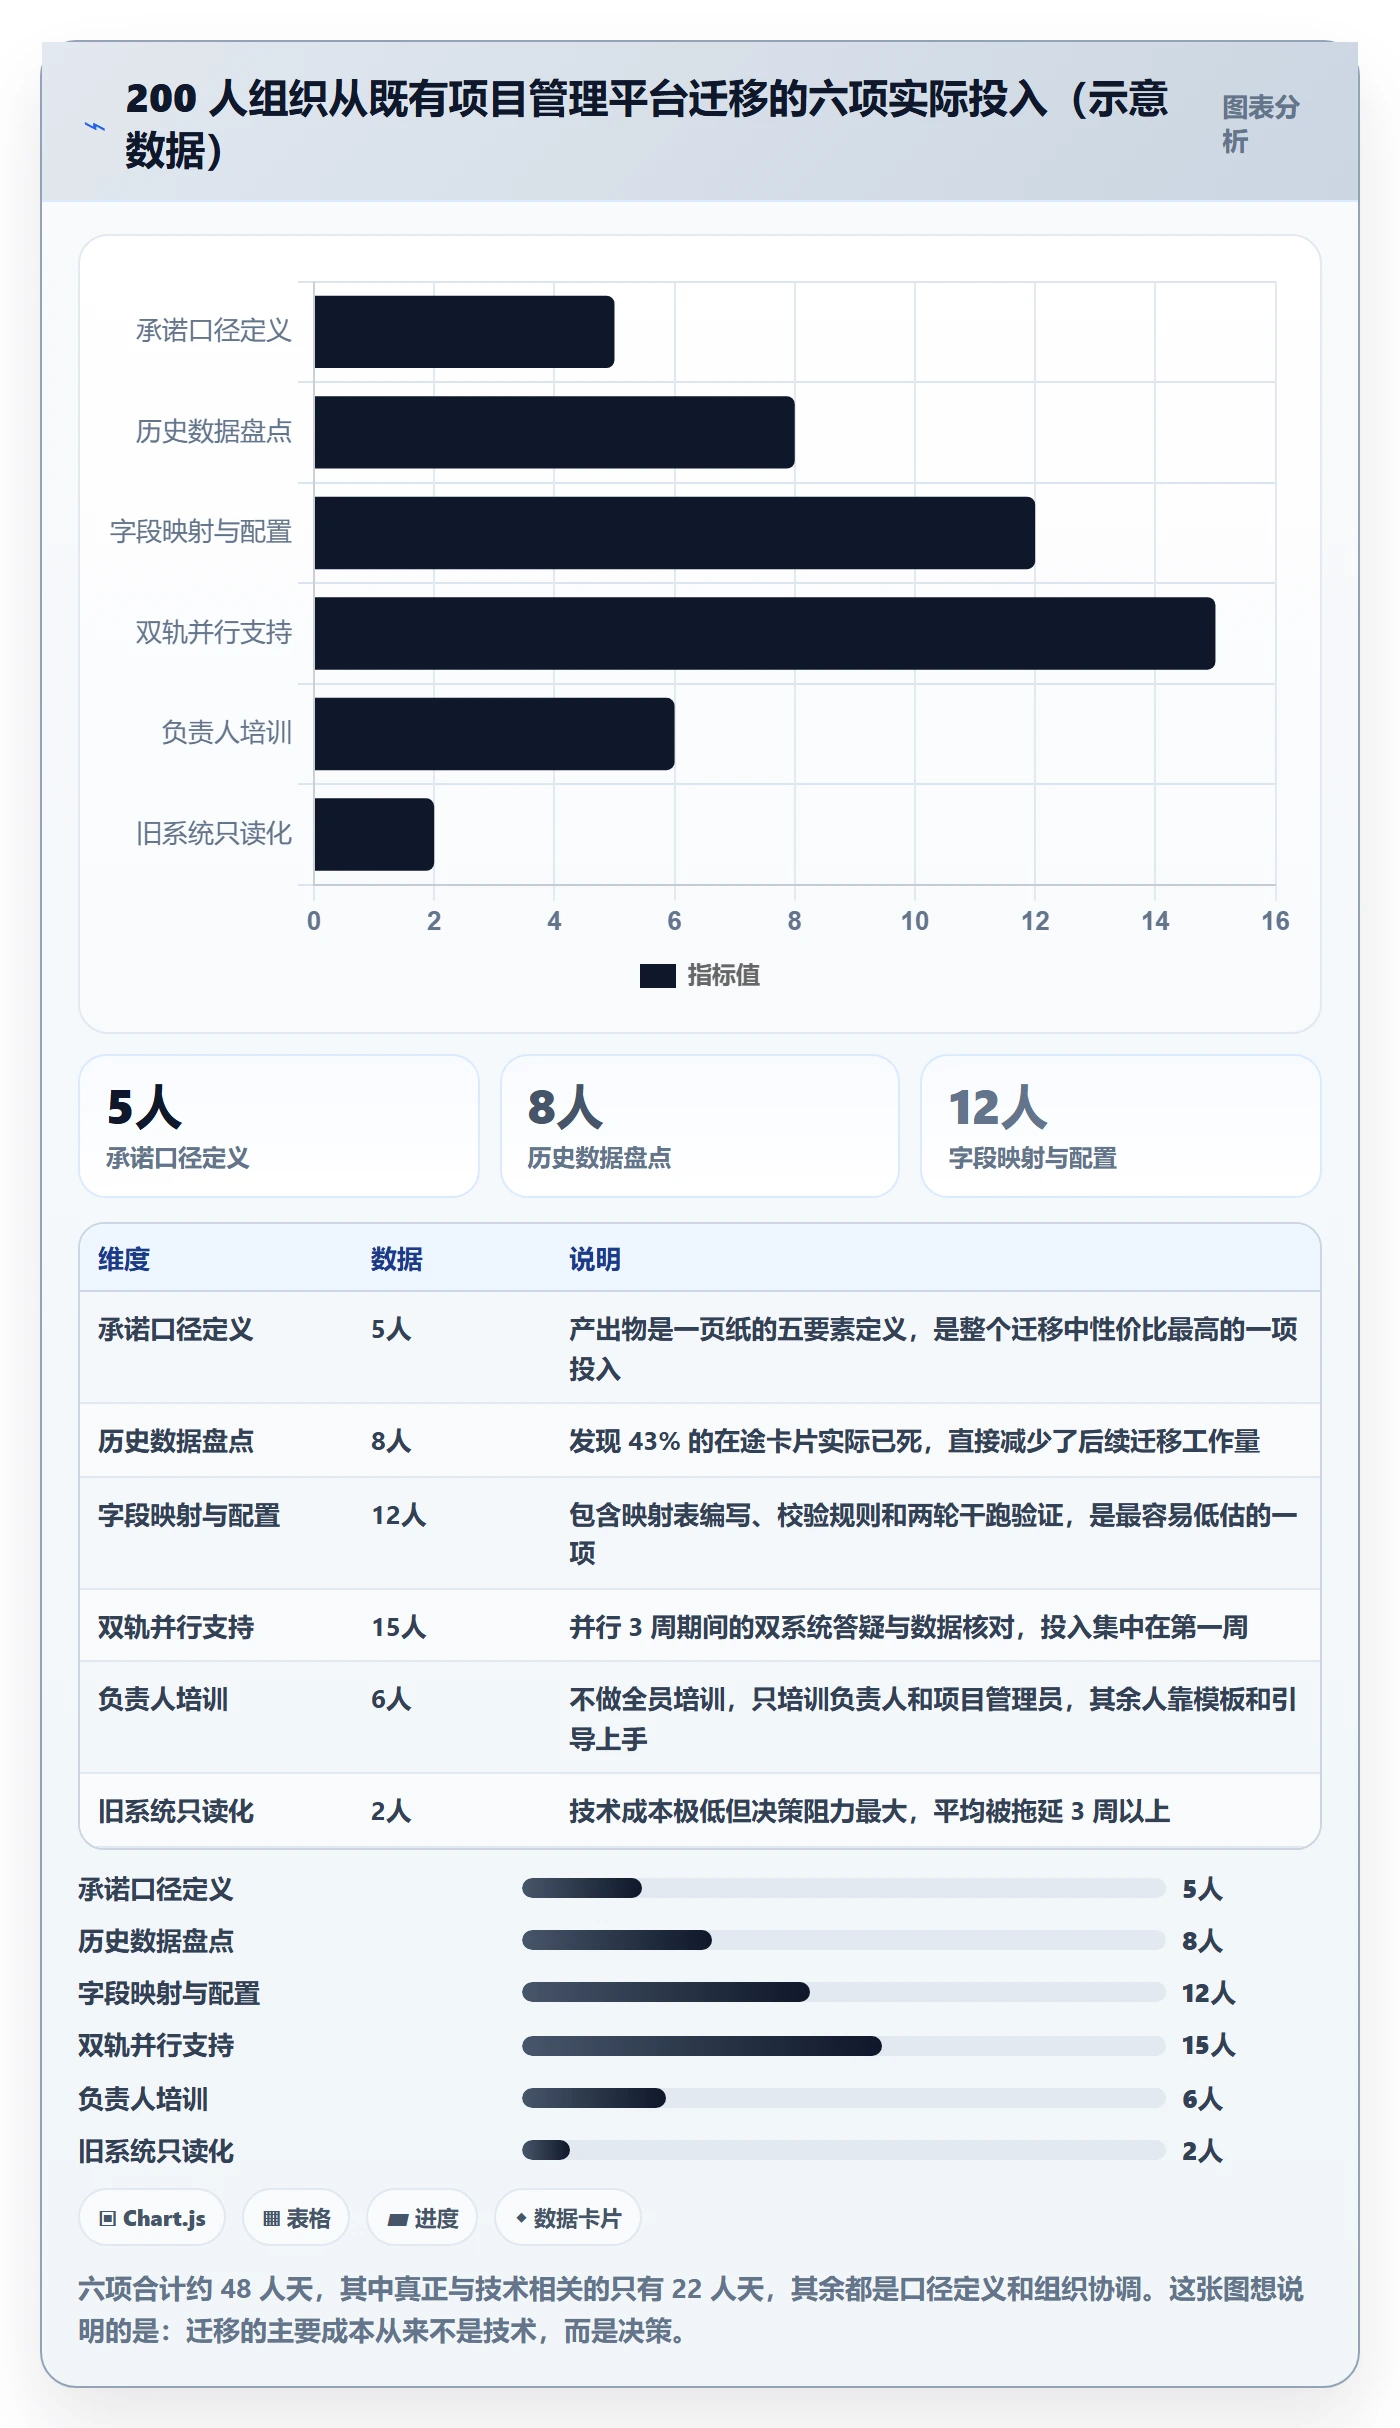Click the 指标值 legend label

[724, 975]
